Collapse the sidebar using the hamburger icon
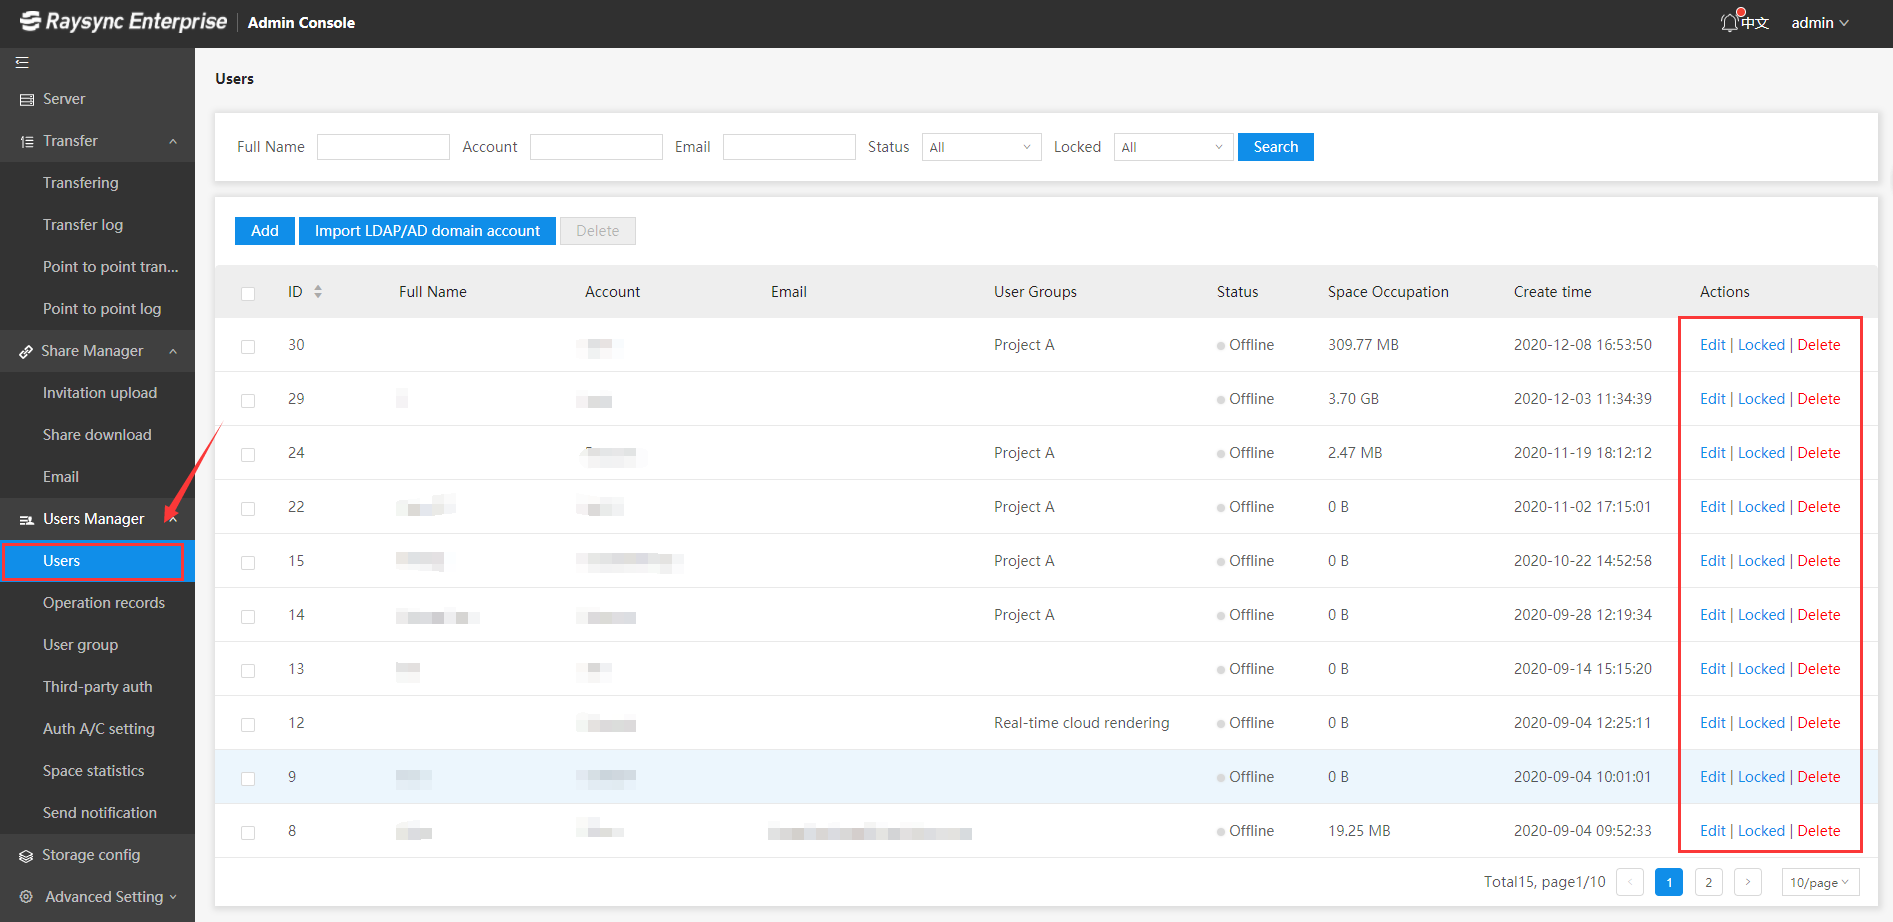The image size is (1893, 922). click(x=22, y=62)
